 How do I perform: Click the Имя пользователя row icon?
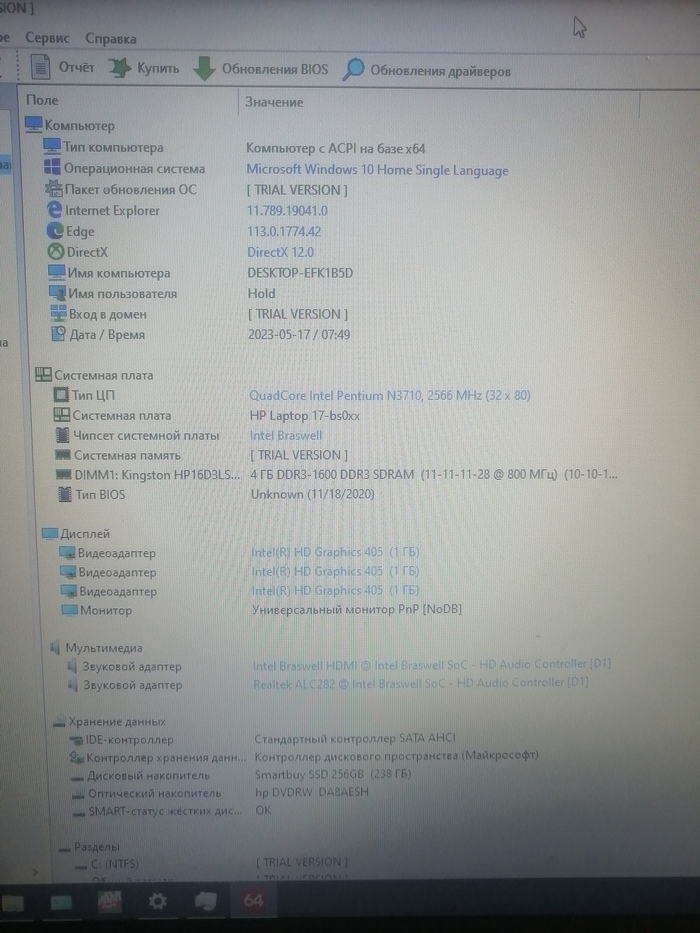(58, 293)
